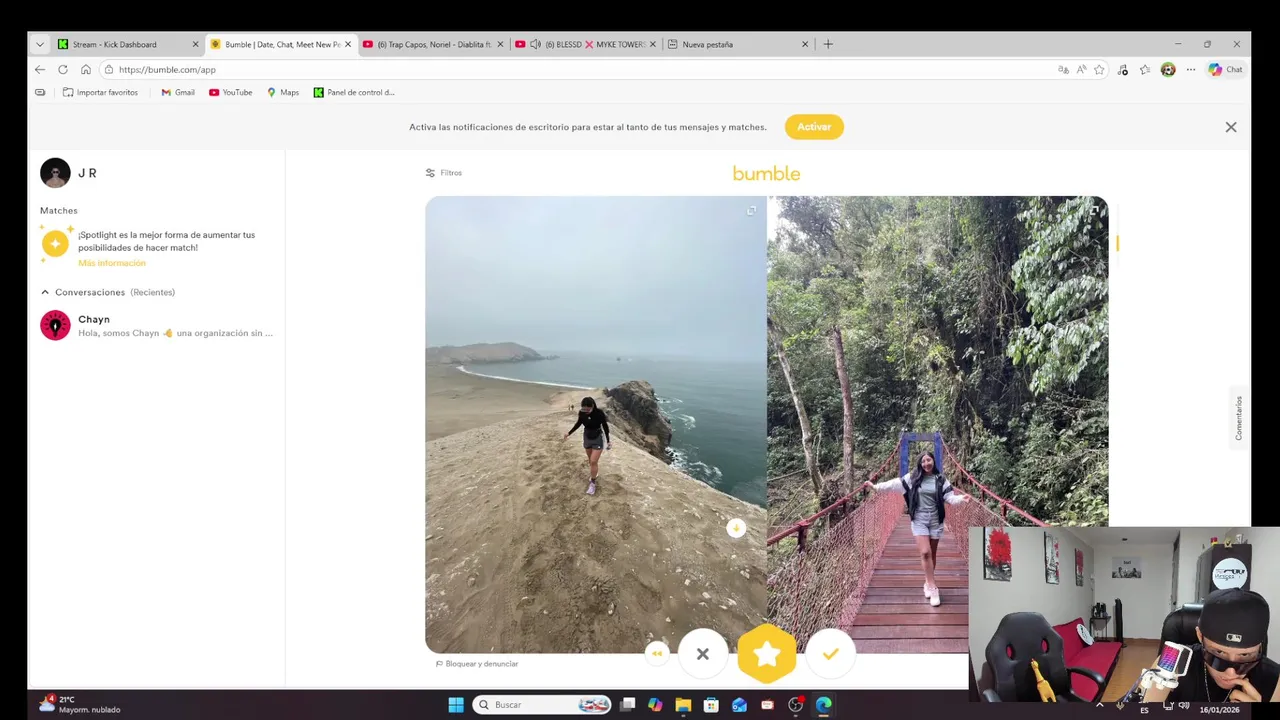Screen dimensions: 1280x720
Task: Click the translate page icon
Action: click(1063, 70)
